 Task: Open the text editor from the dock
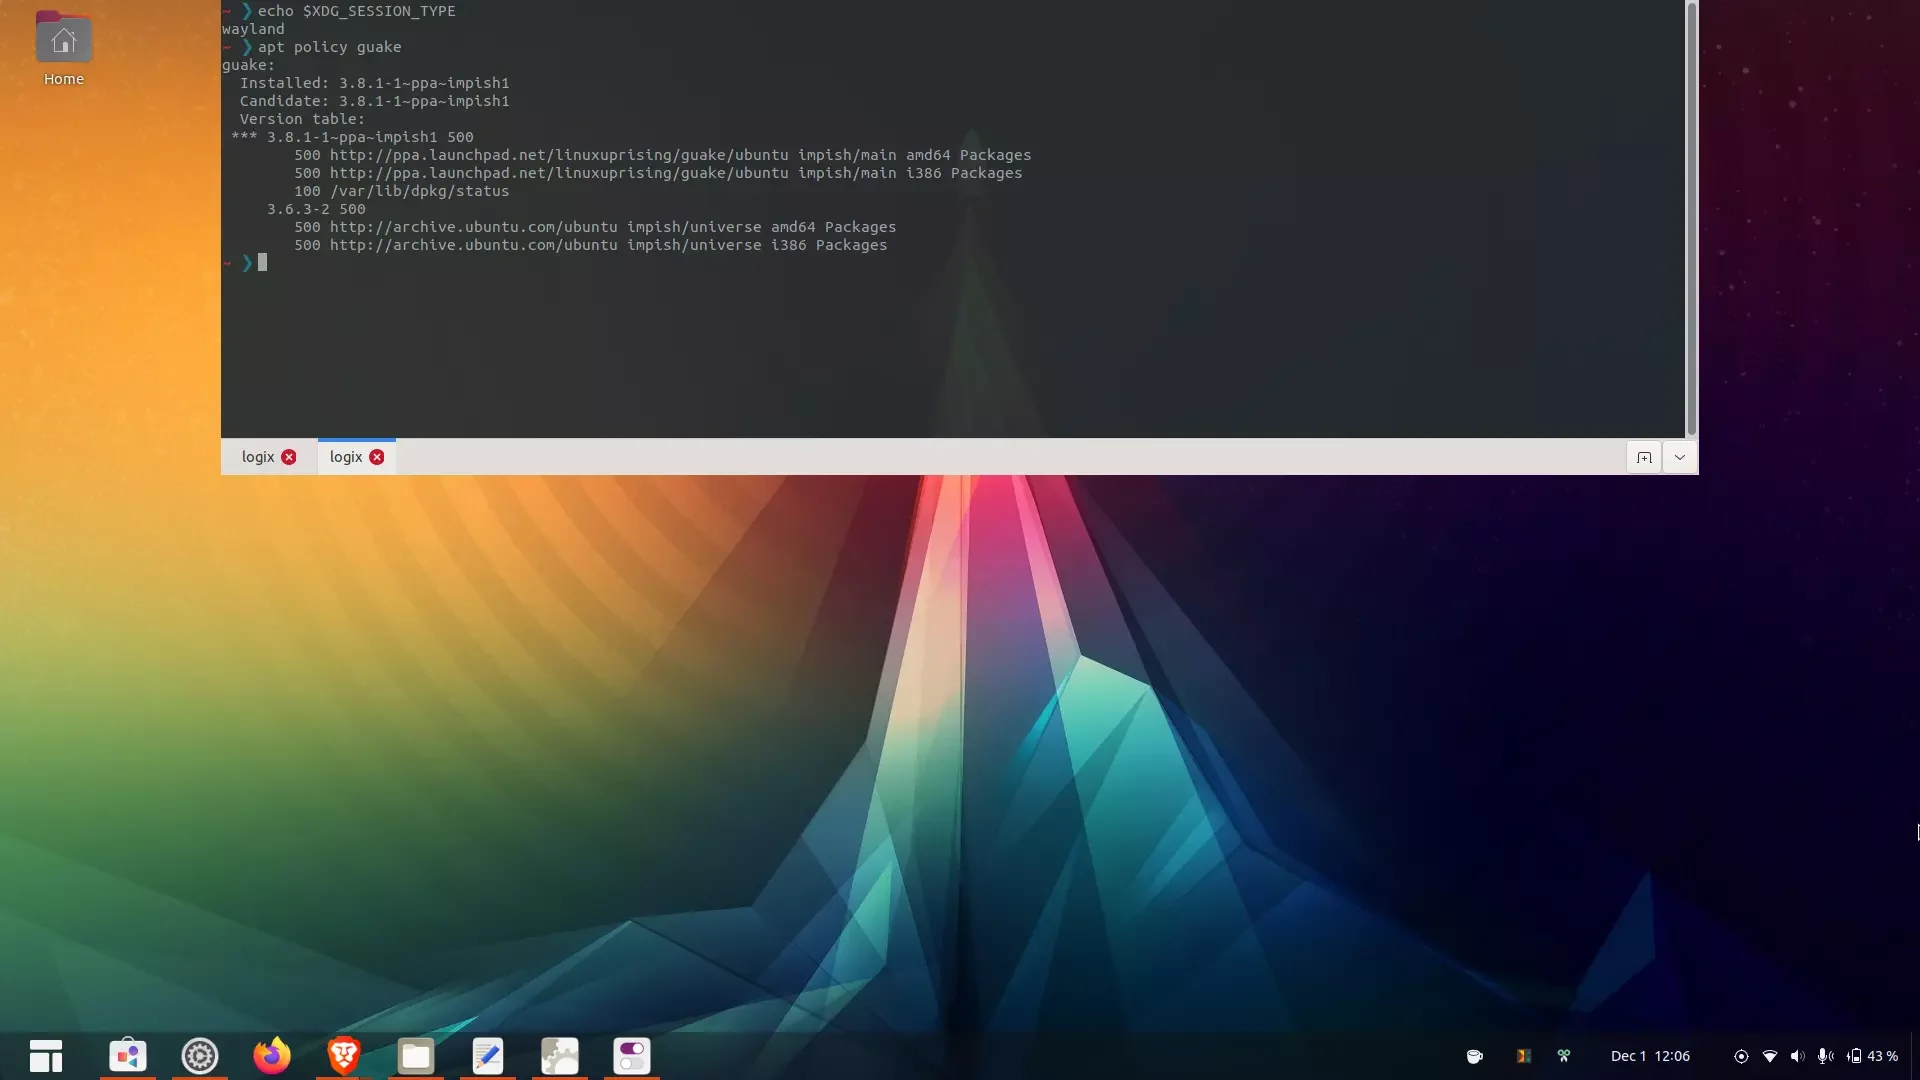pyautogui.click(x=487, y=1055)
